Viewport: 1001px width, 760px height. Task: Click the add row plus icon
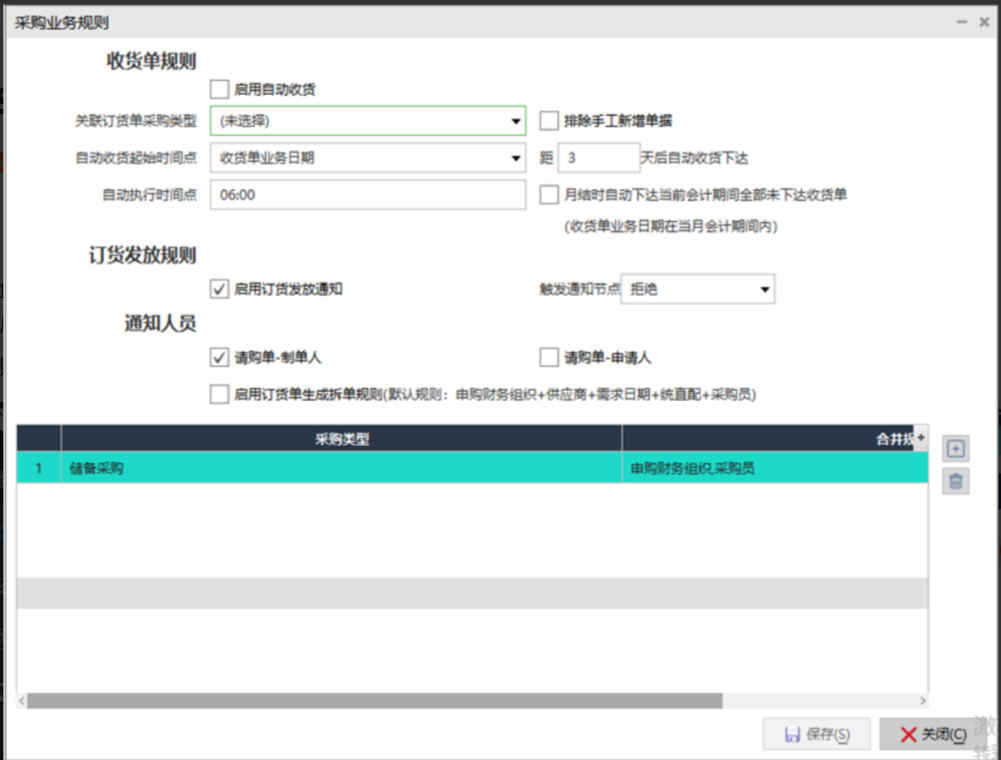pyautogui.click(x=955, y=449)
